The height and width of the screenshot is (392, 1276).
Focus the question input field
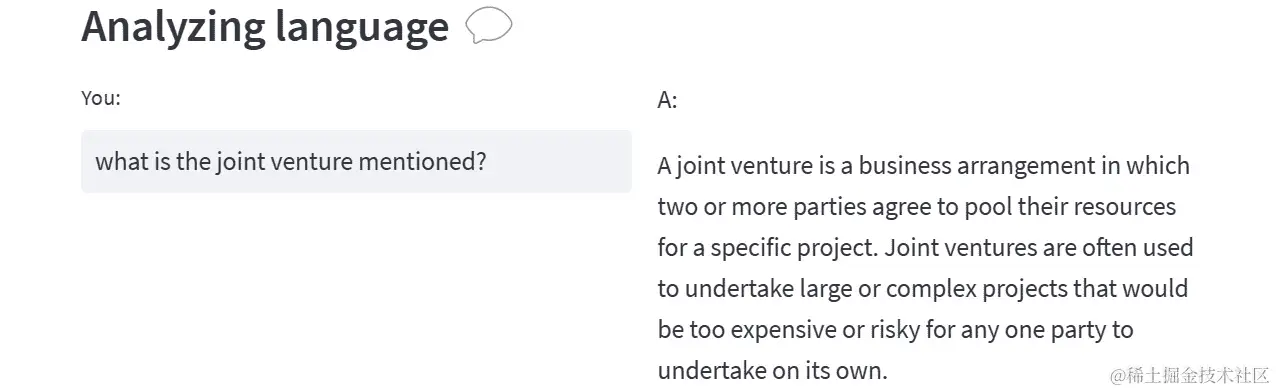click(356, 161)
